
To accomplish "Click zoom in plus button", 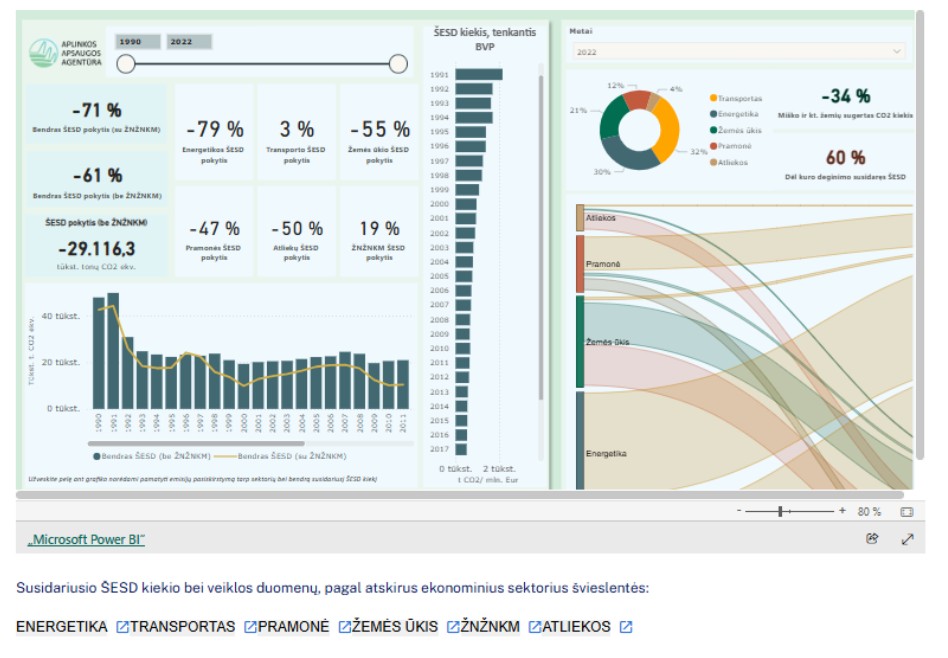I will pos(842,511).
